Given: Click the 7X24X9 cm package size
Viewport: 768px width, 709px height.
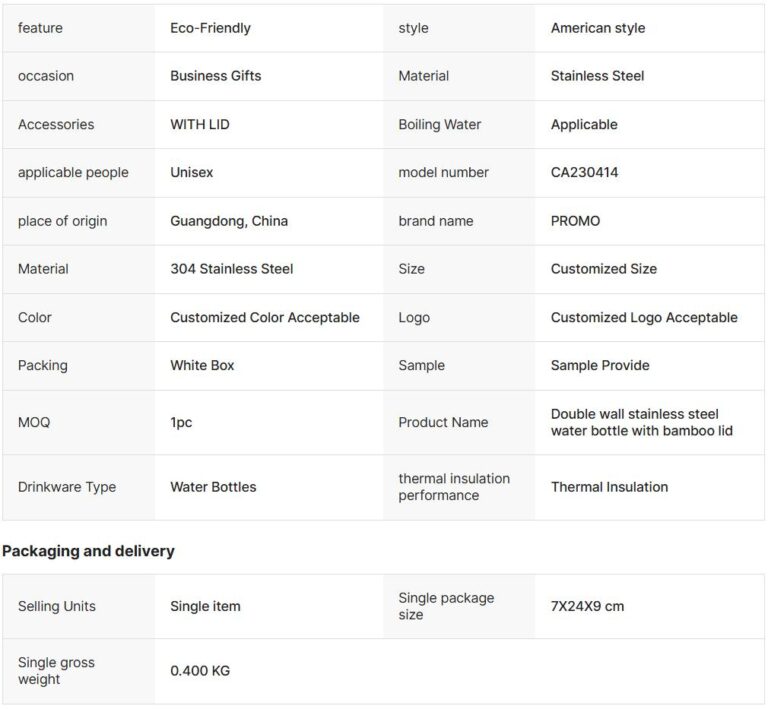Looking at the screenshot, I should (587, 606).
